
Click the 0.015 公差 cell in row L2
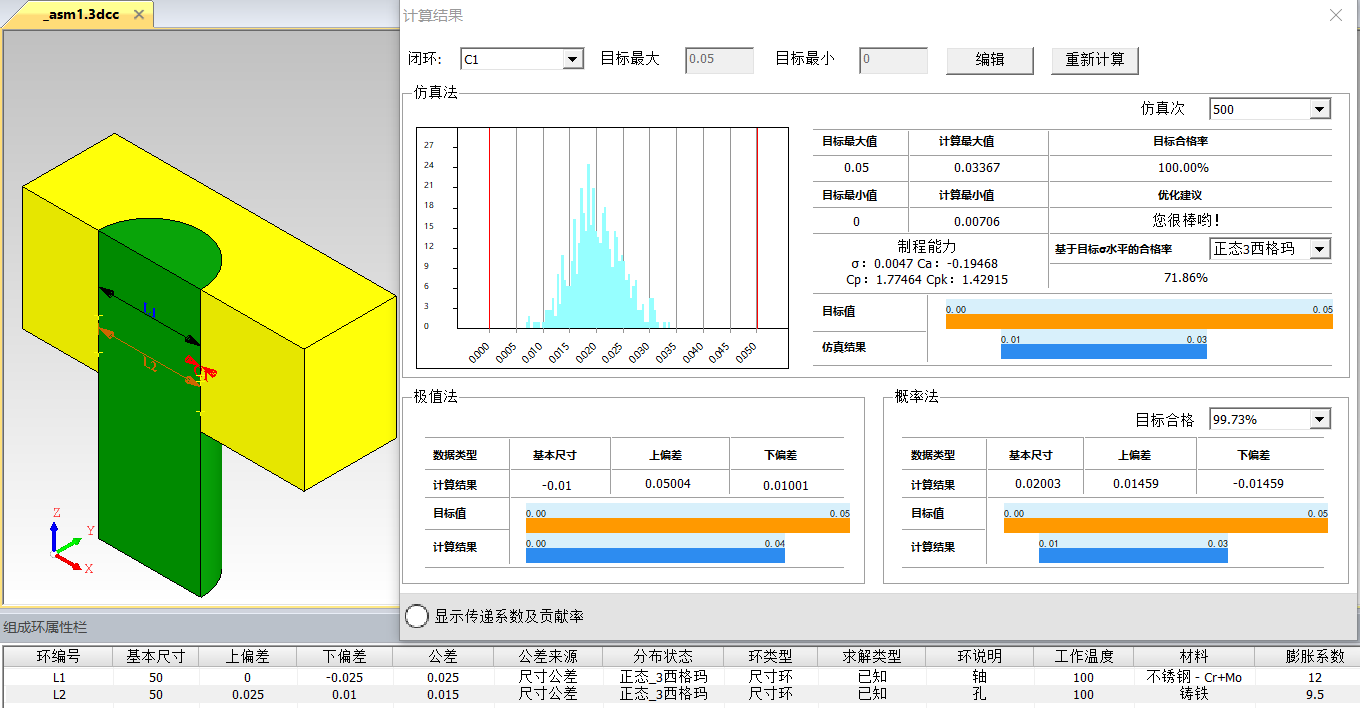click(x=443, y=693)
